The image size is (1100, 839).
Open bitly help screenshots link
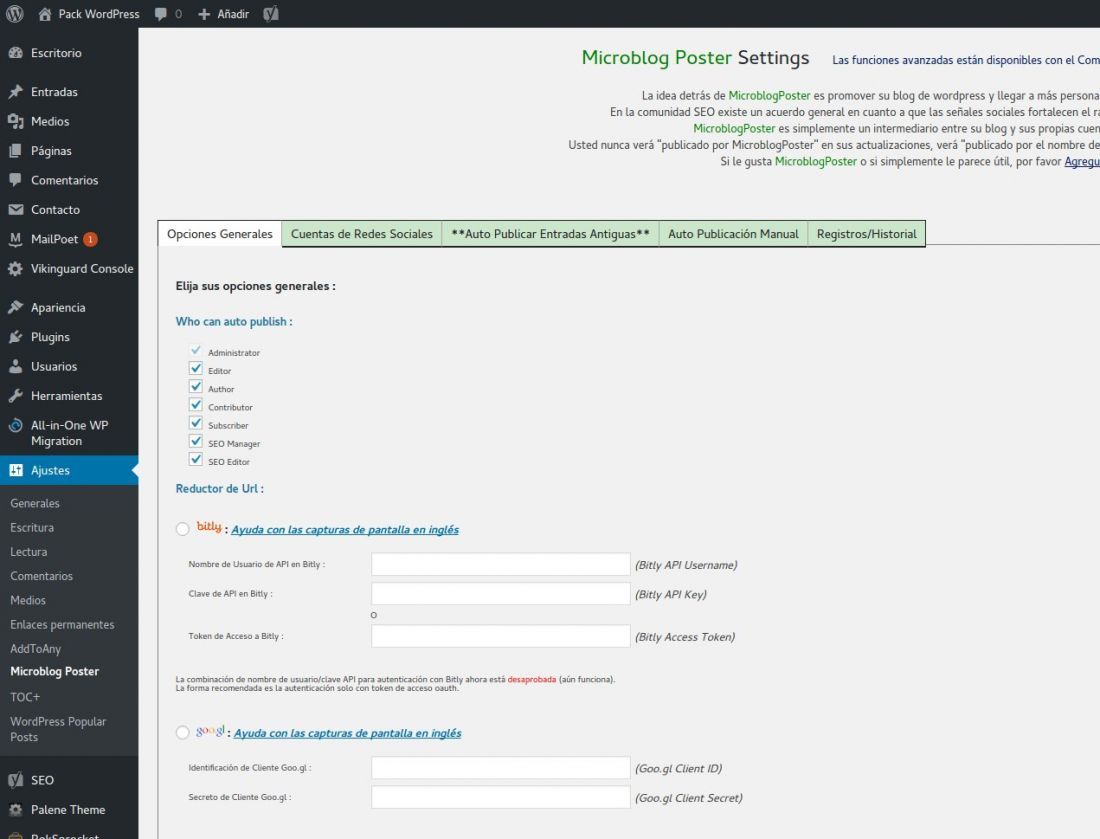tap(345, 530)
